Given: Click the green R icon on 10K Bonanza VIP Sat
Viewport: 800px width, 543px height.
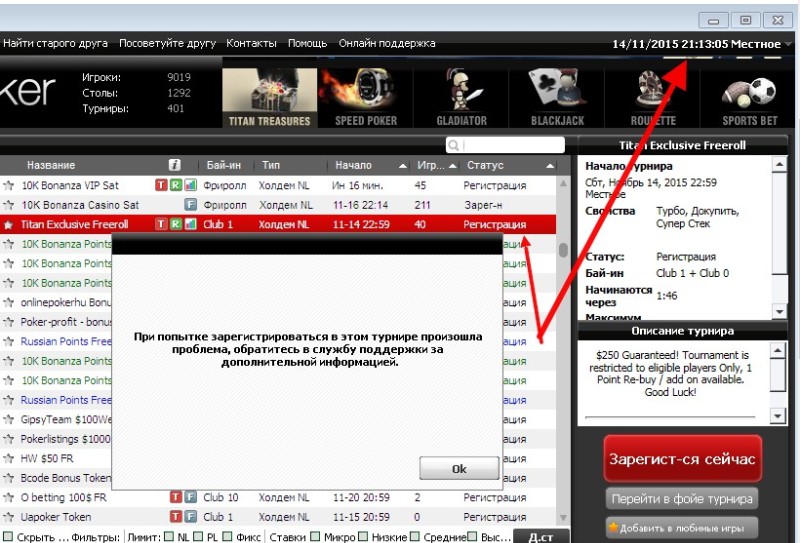Looking at the screenshot, I should click(176, 185).
